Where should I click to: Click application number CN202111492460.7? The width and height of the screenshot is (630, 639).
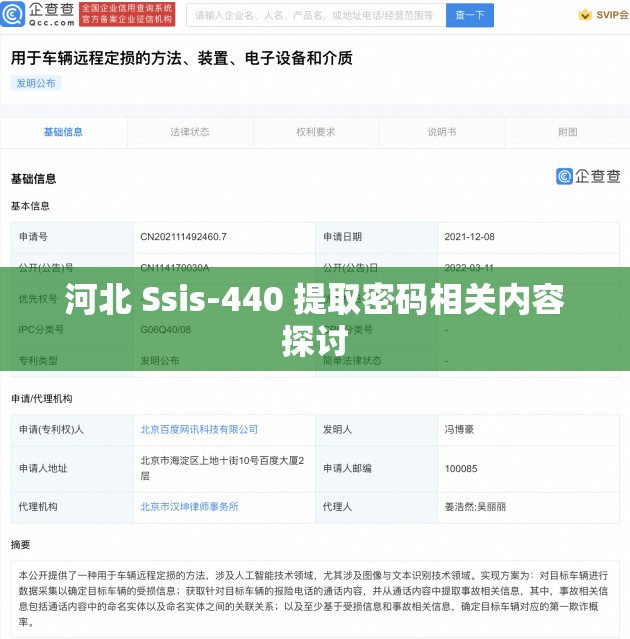183,237
